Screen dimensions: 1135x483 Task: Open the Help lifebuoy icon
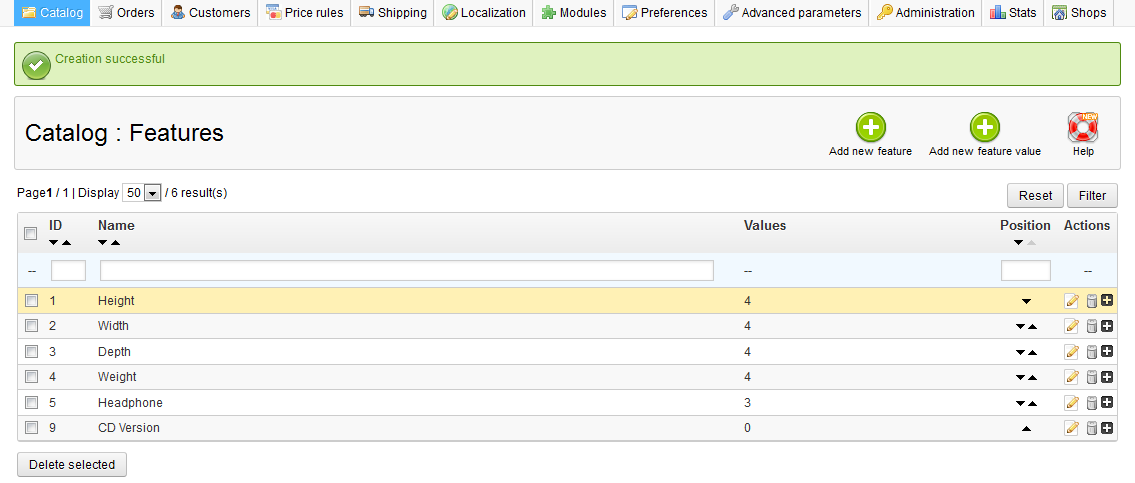tap(1082, 128)
